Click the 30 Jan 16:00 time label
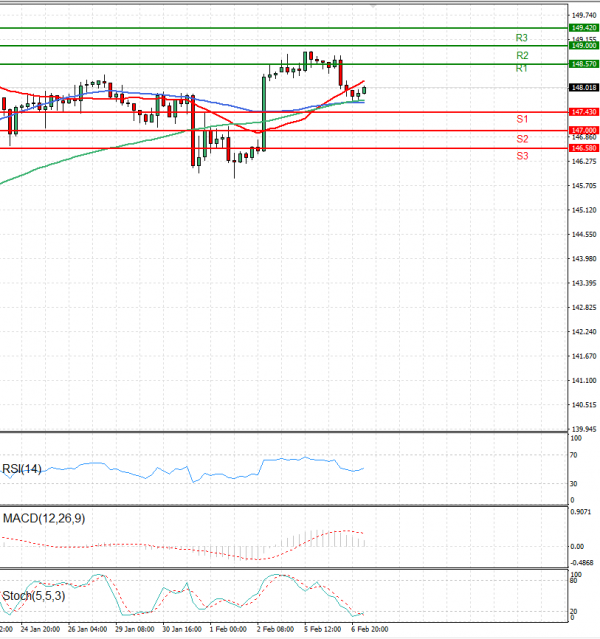Screen dimensions: 600x639 [182, 630]
